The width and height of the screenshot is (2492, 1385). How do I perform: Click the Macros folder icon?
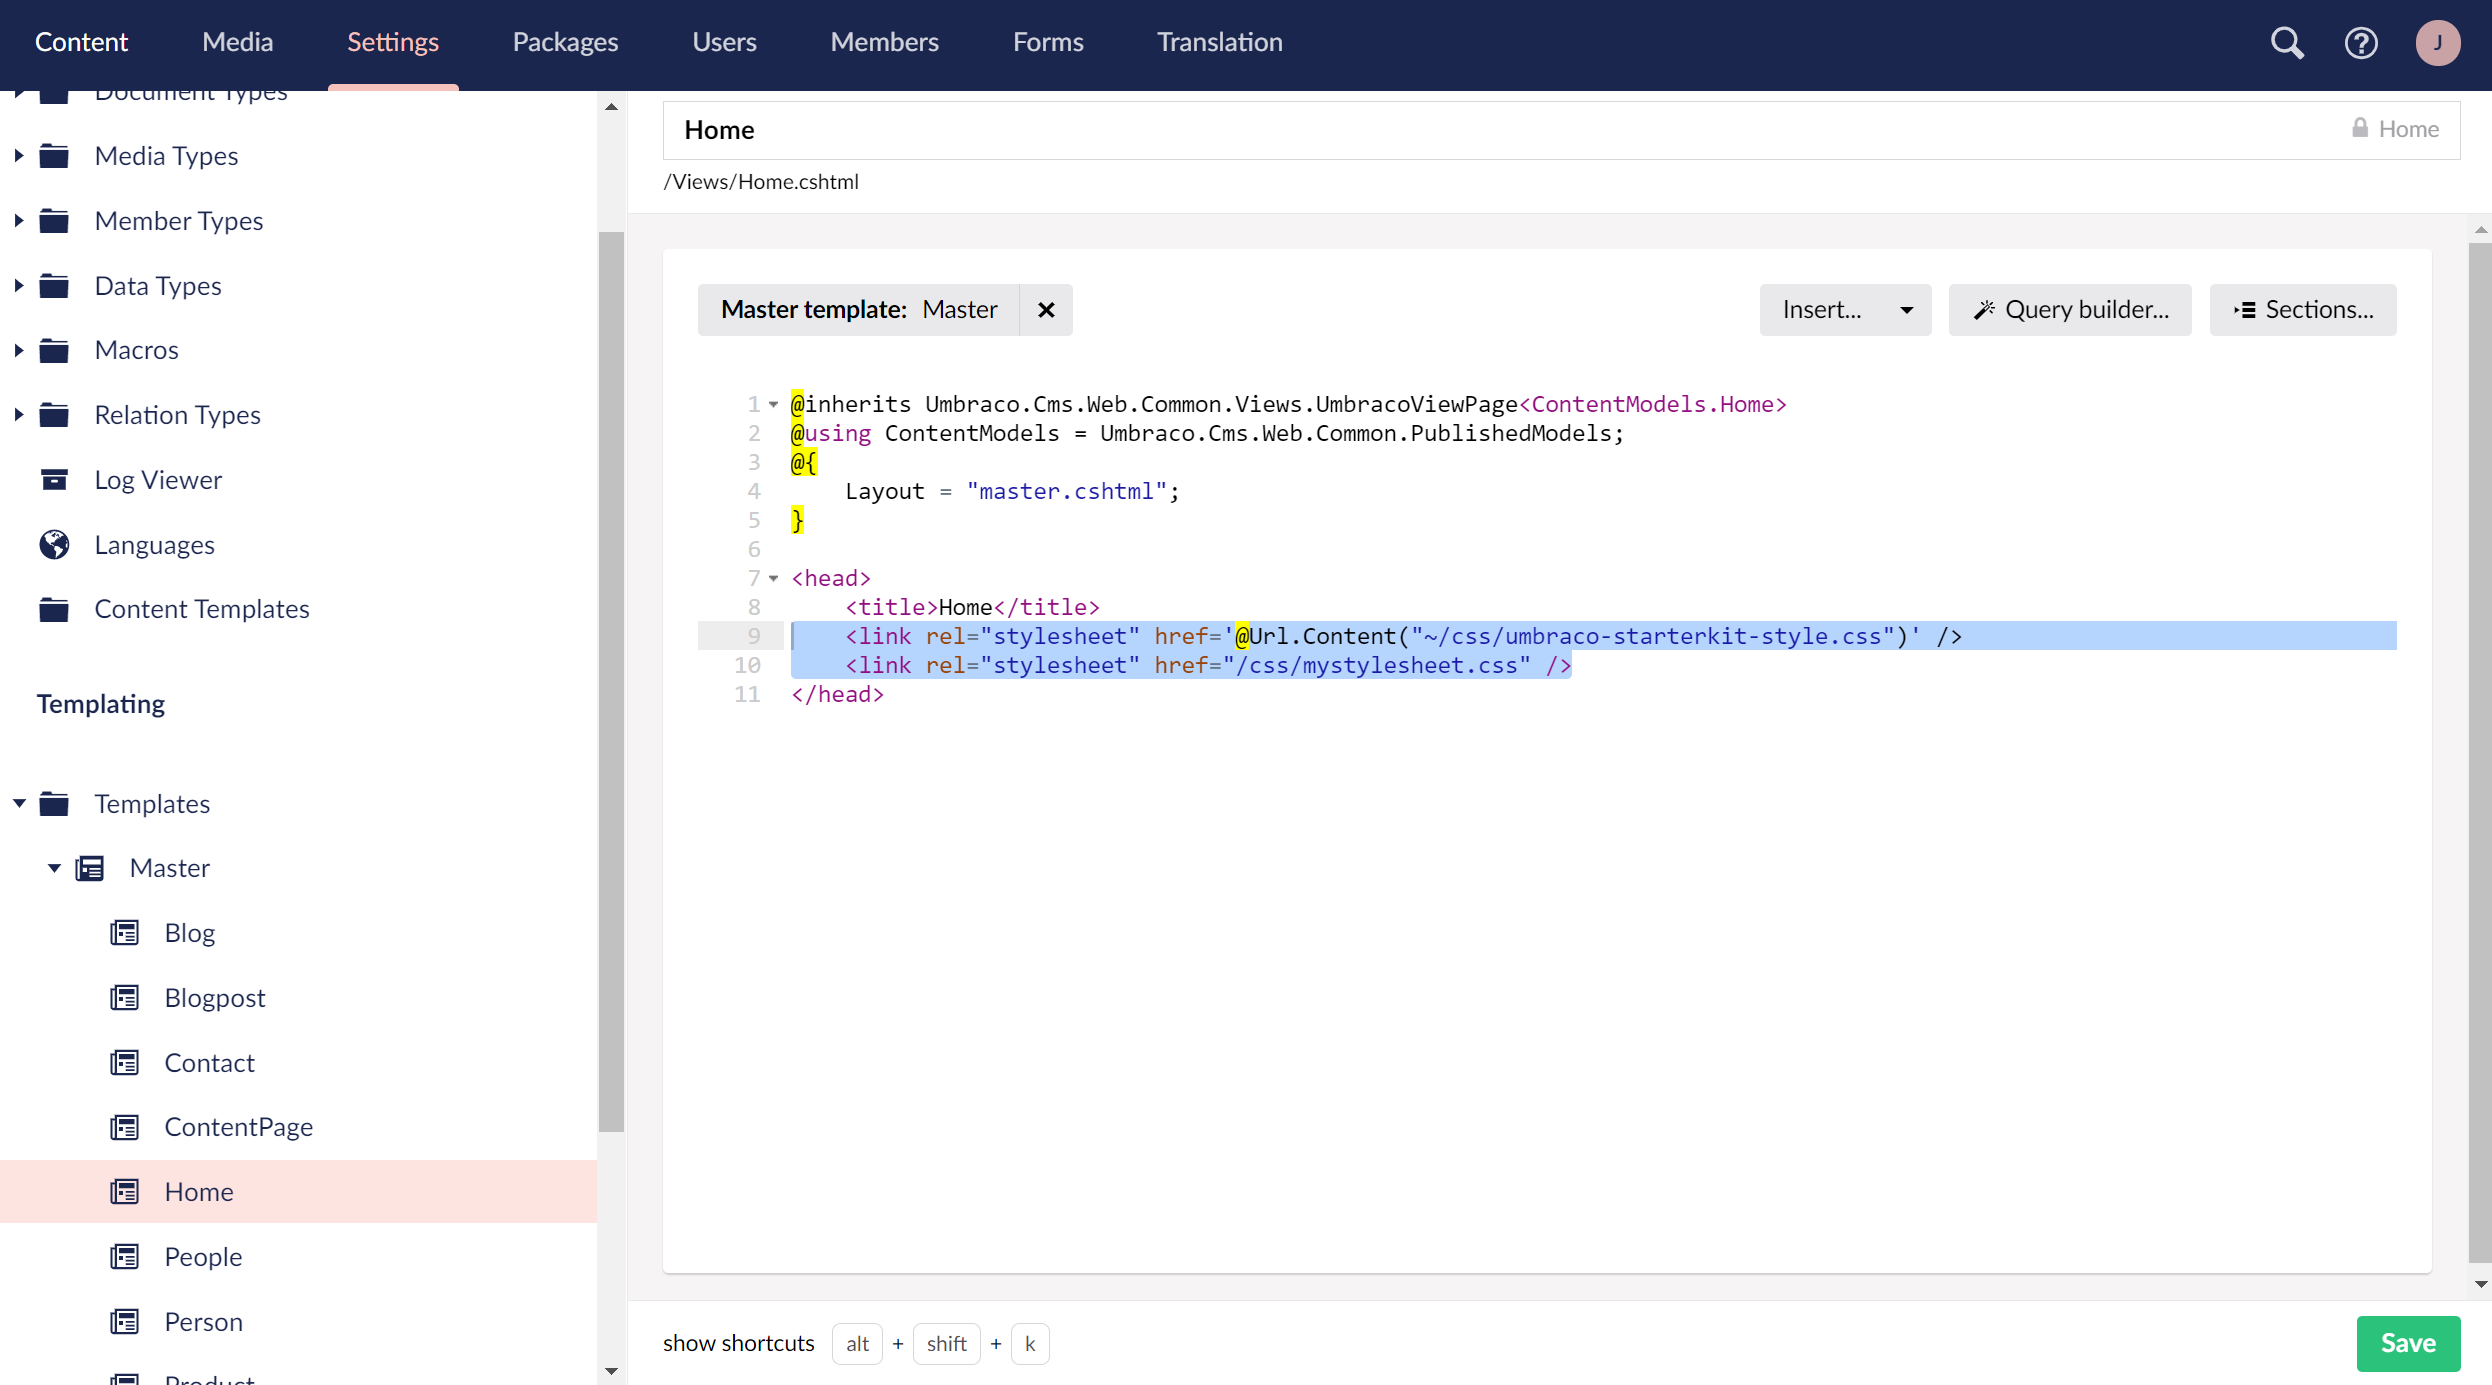pos(54,350)
